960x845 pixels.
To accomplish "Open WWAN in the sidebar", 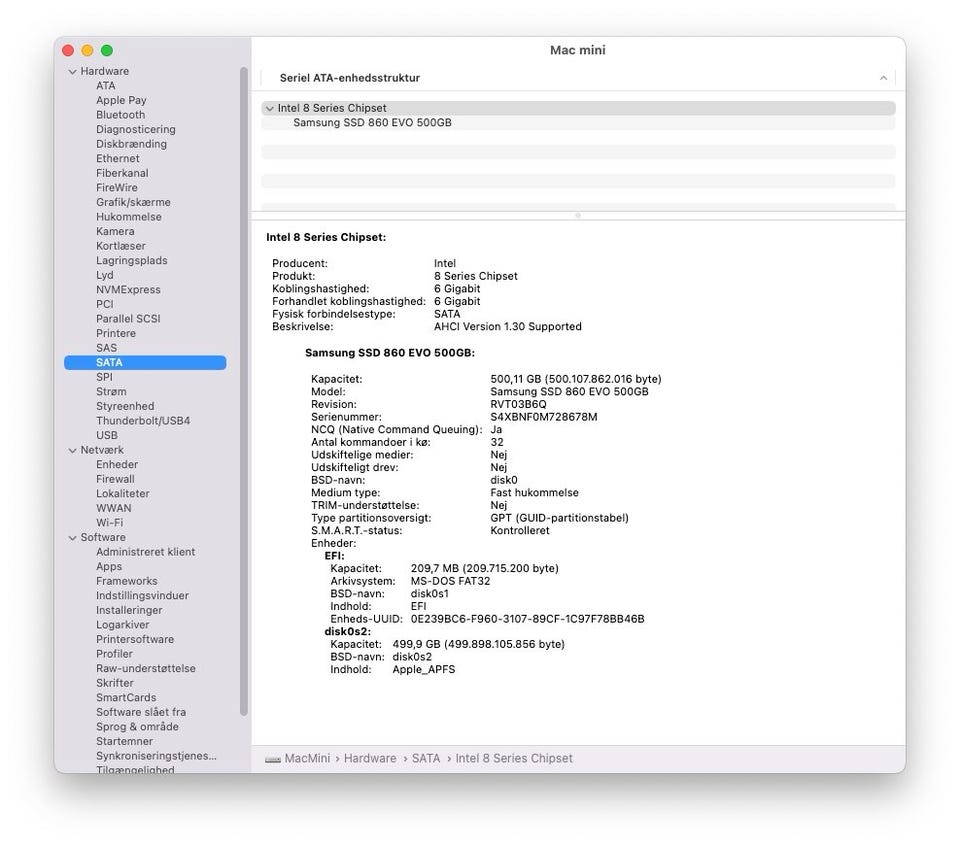I will [x=113, y=508].
